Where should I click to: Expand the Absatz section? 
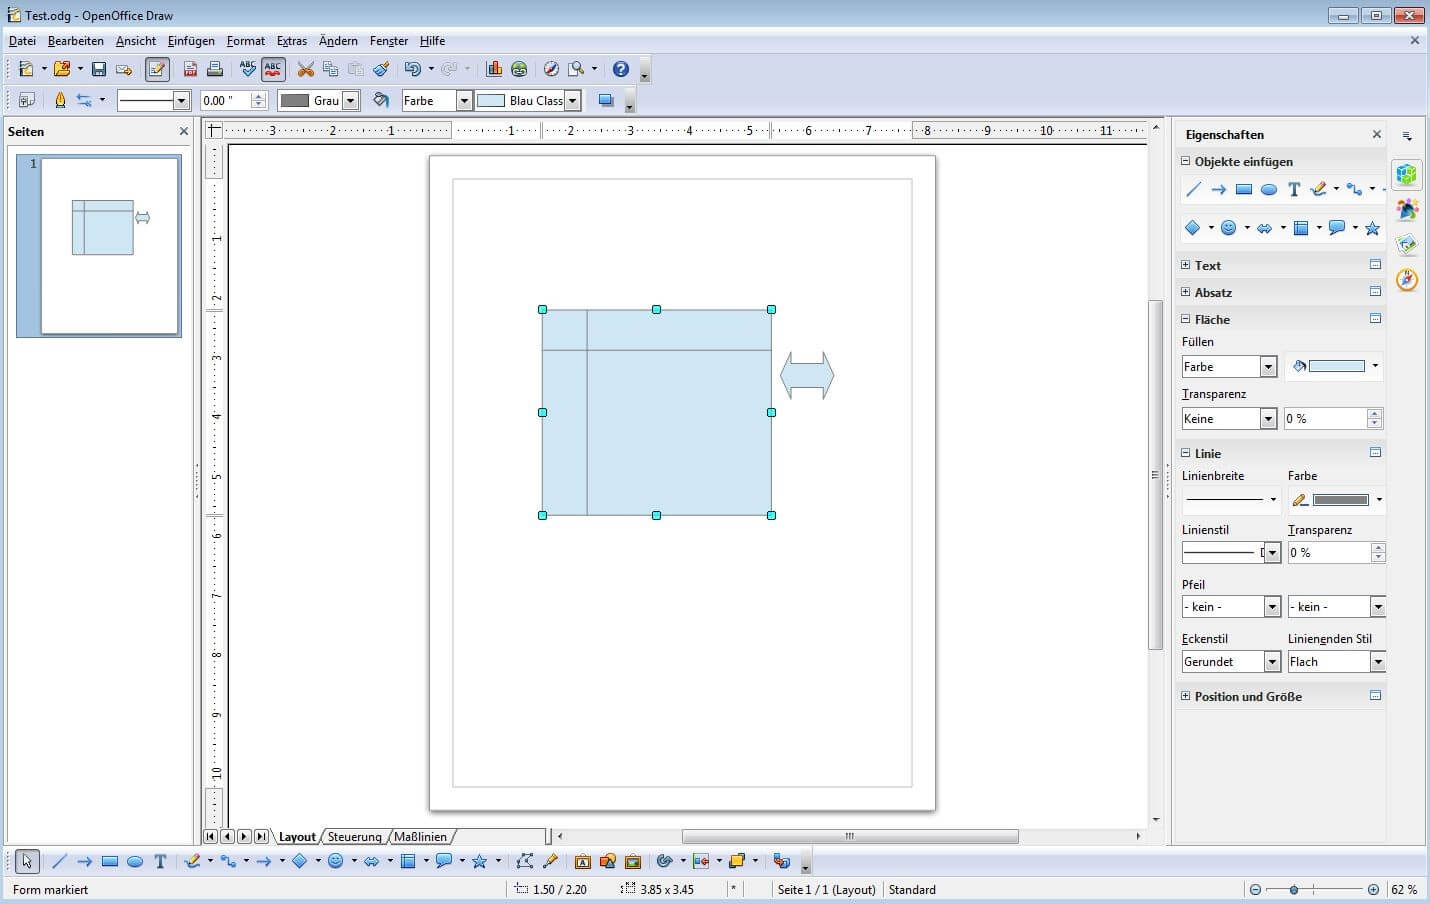point(1186,292)
